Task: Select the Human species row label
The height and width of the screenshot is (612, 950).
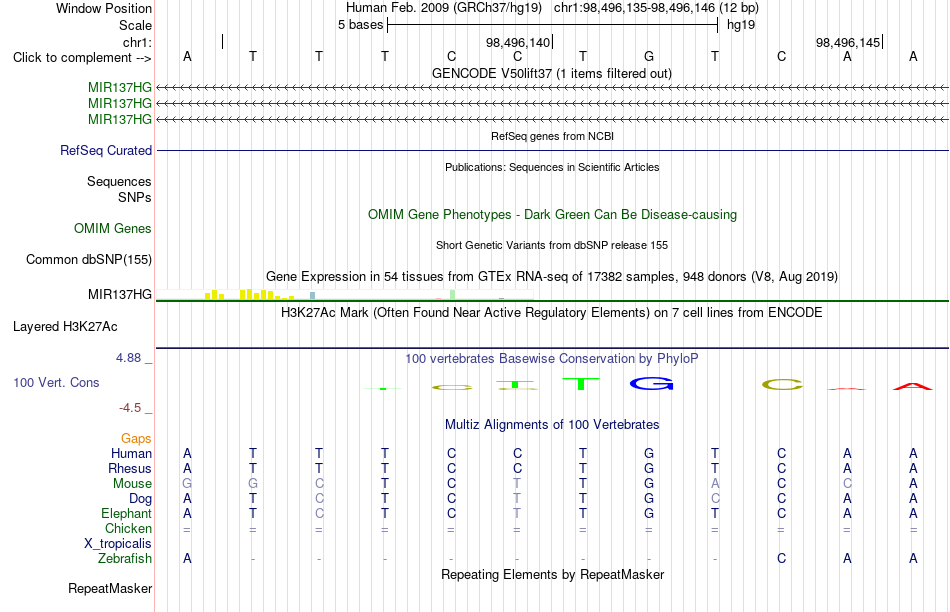Action: 131,453
